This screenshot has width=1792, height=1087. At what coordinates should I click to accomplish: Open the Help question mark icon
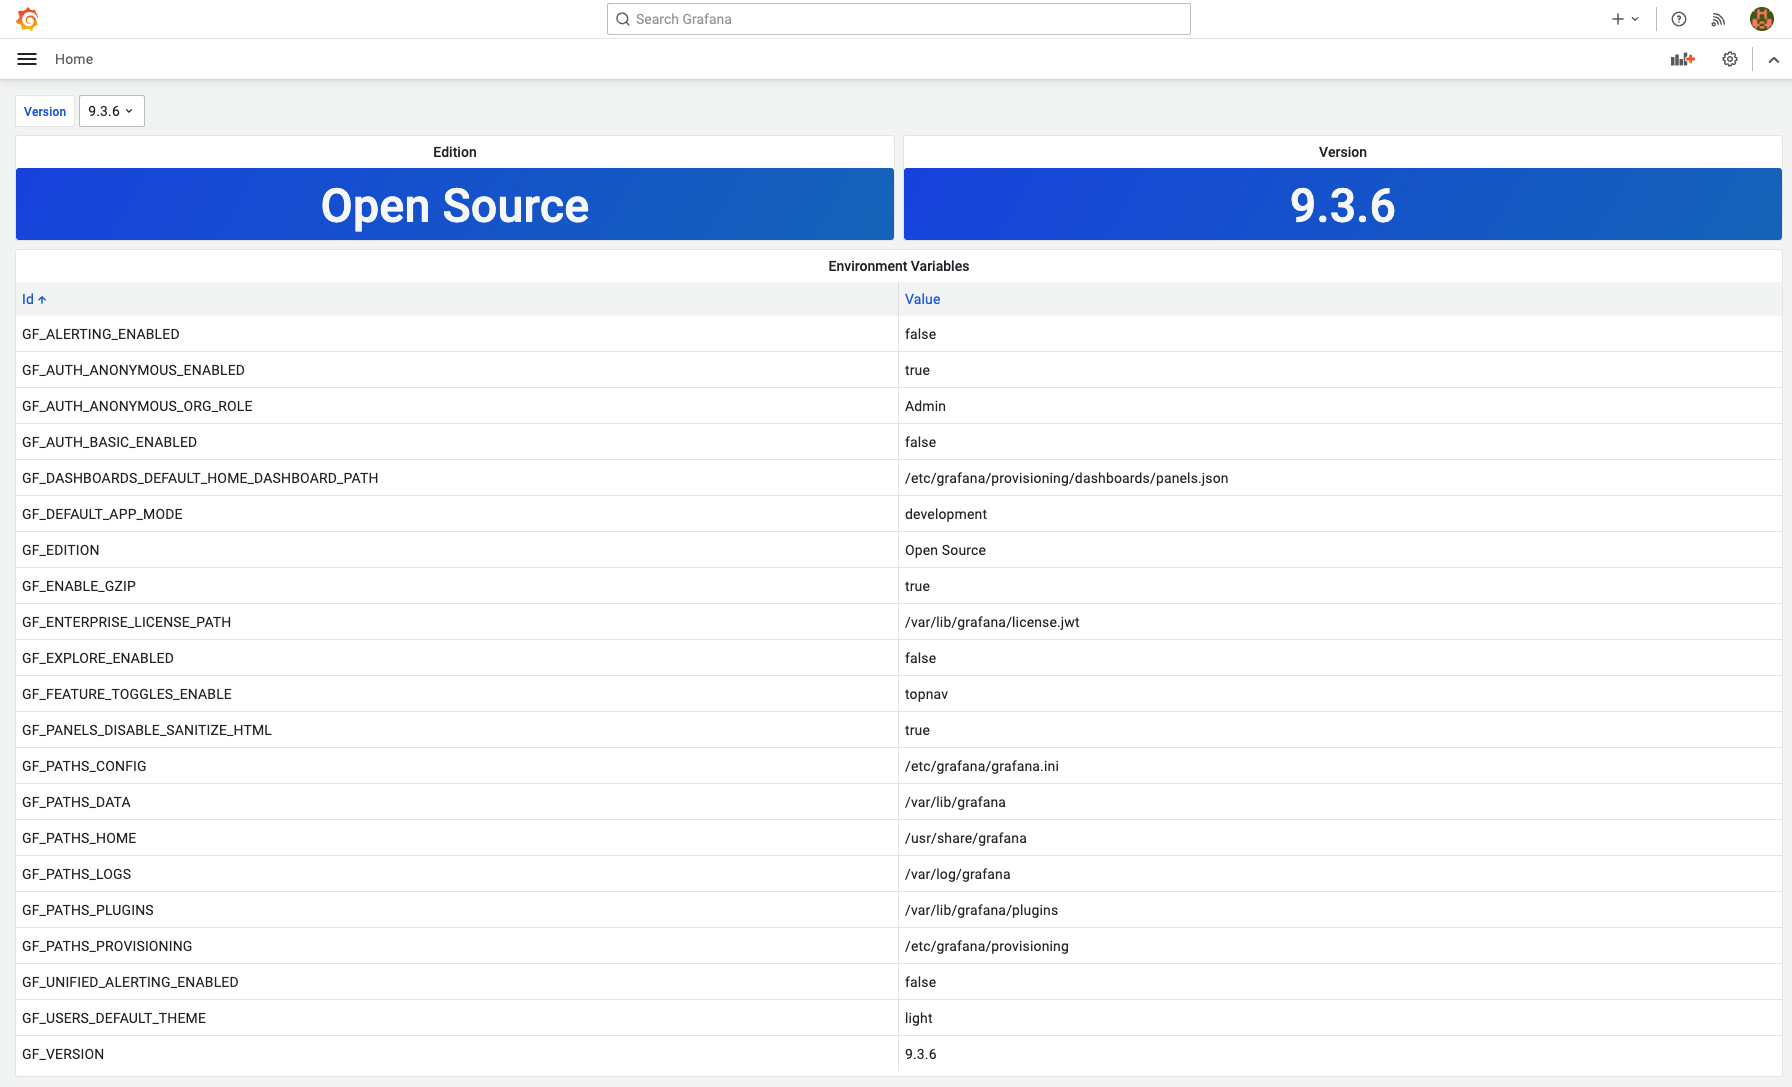click(x=1679, y=19)
